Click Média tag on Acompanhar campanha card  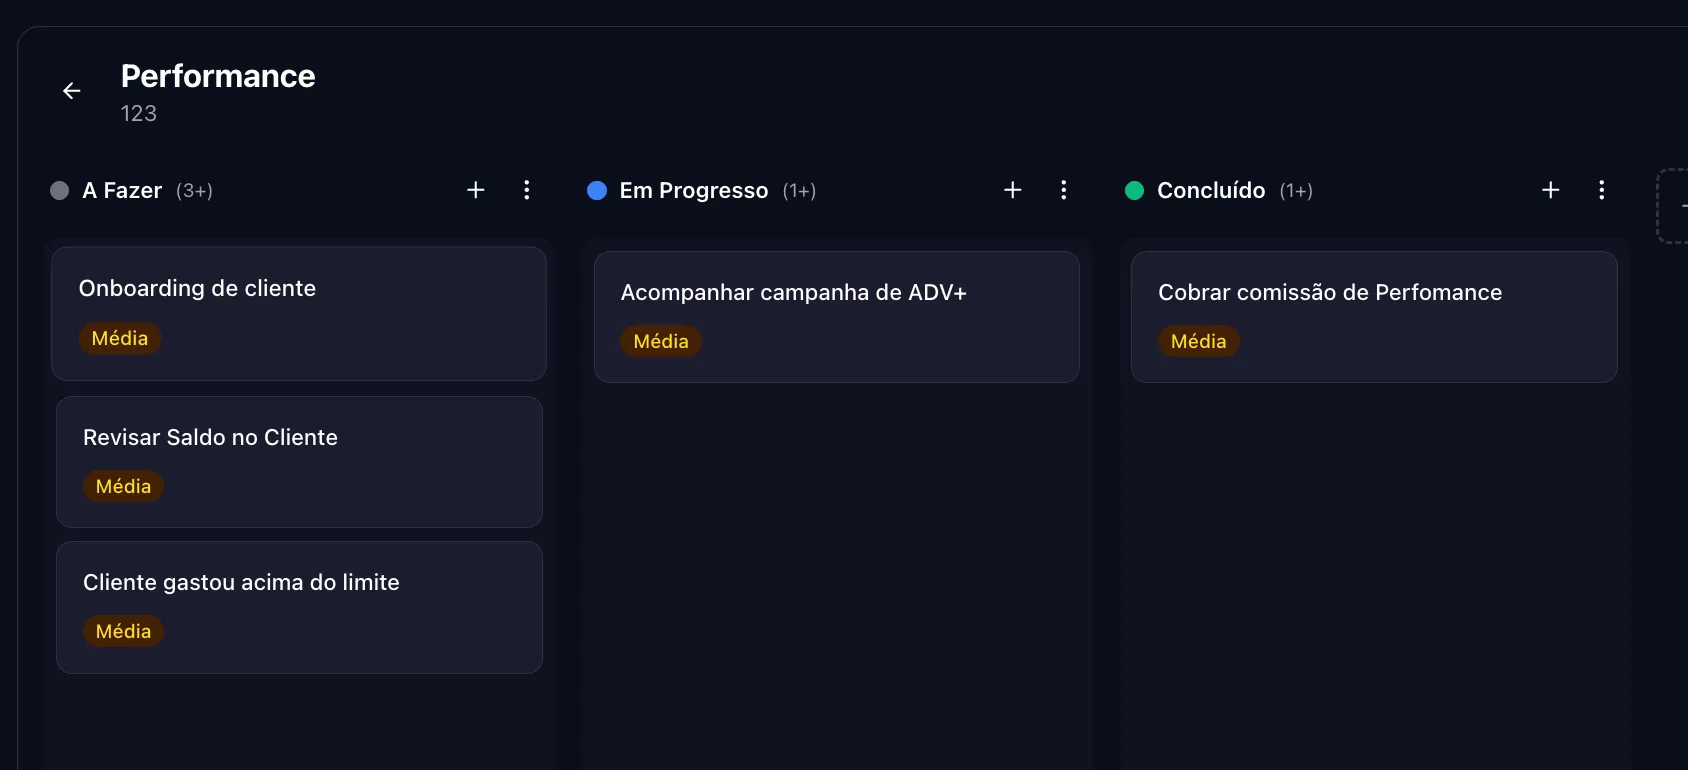(x=661, y=341)
